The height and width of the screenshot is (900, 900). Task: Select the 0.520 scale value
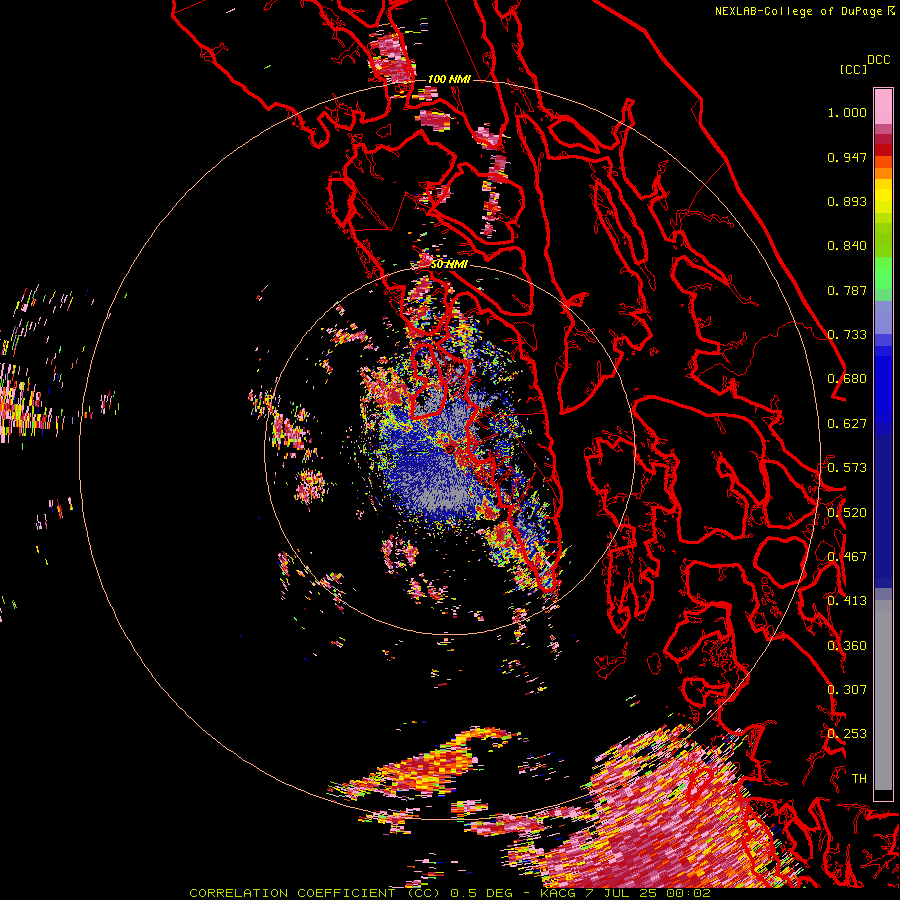coord(847,513)
